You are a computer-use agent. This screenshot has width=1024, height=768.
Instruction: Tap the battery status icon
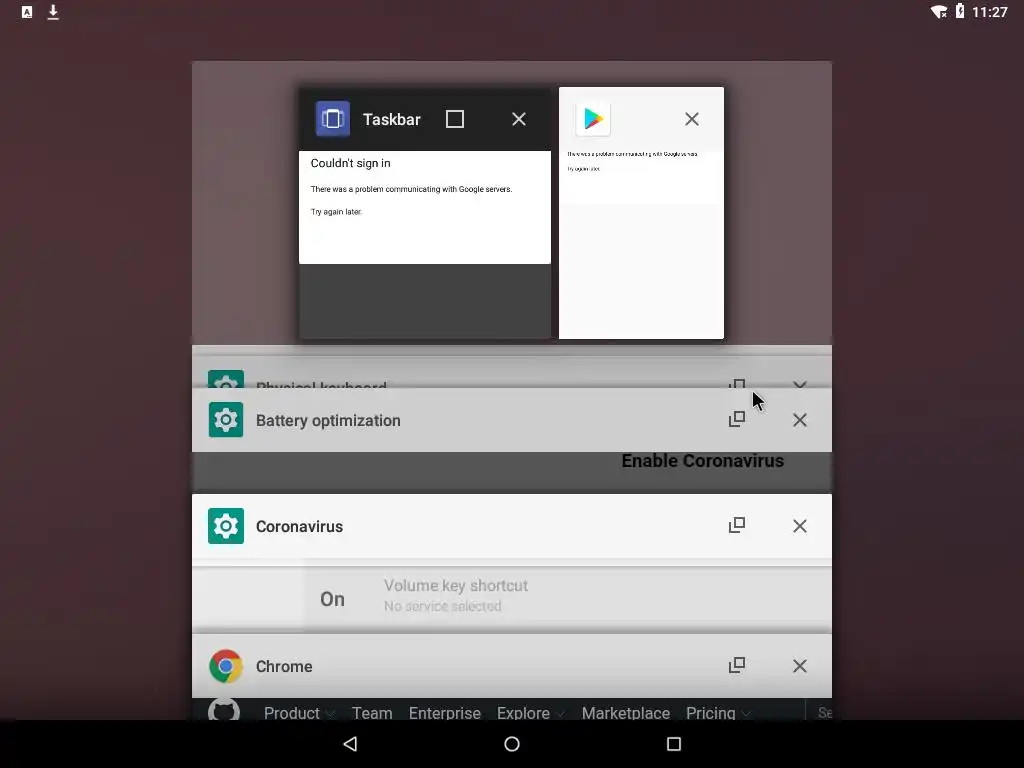[x=960, y=11]
